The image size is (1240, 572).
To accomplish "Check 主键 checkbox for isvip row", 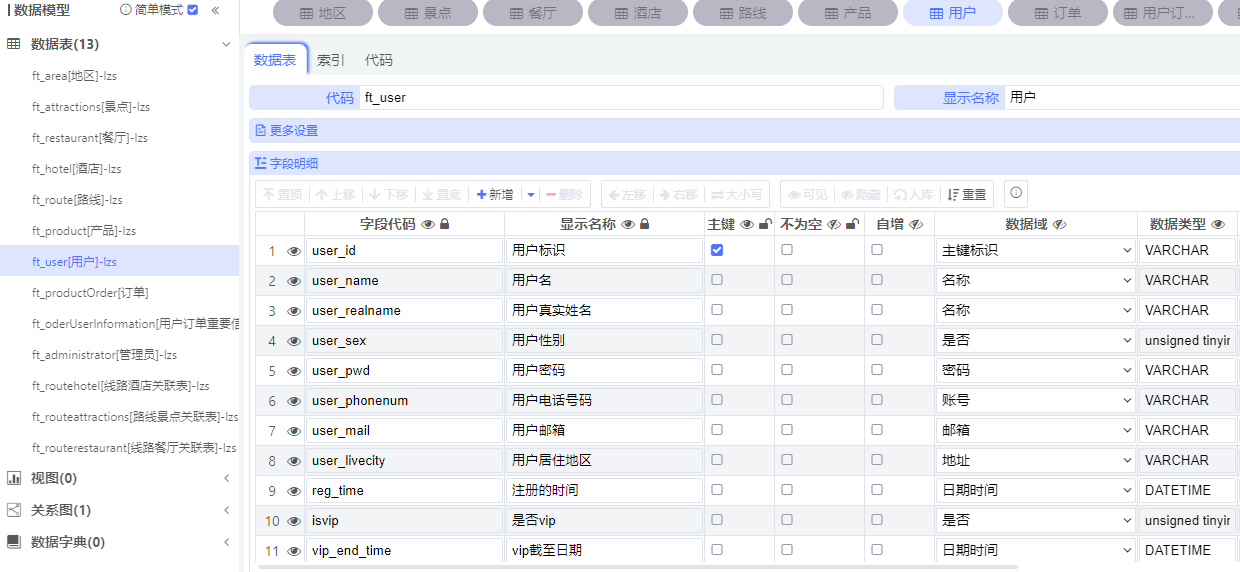I will (717, 520).
